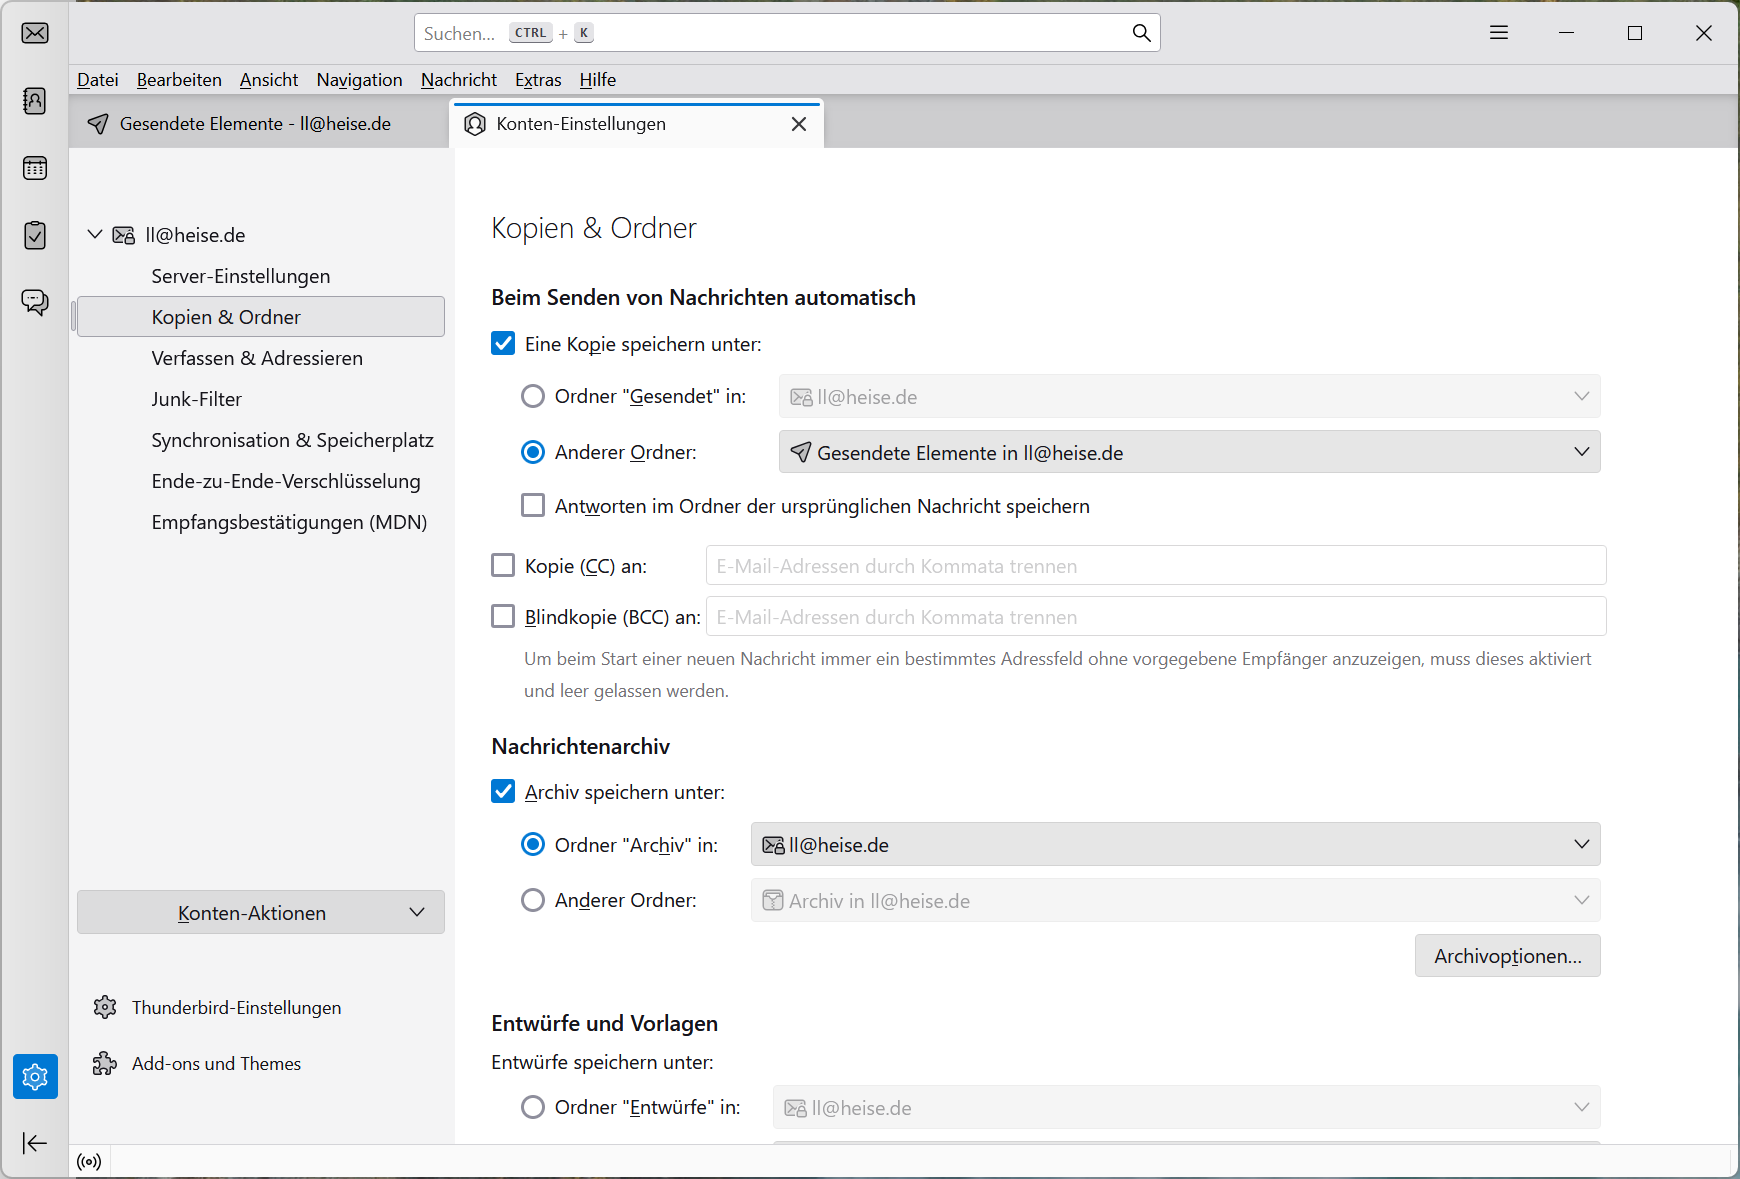Open the hamburger application menu
1740x1179 pixels.
pyautogui.click(x=1498, y=33)
